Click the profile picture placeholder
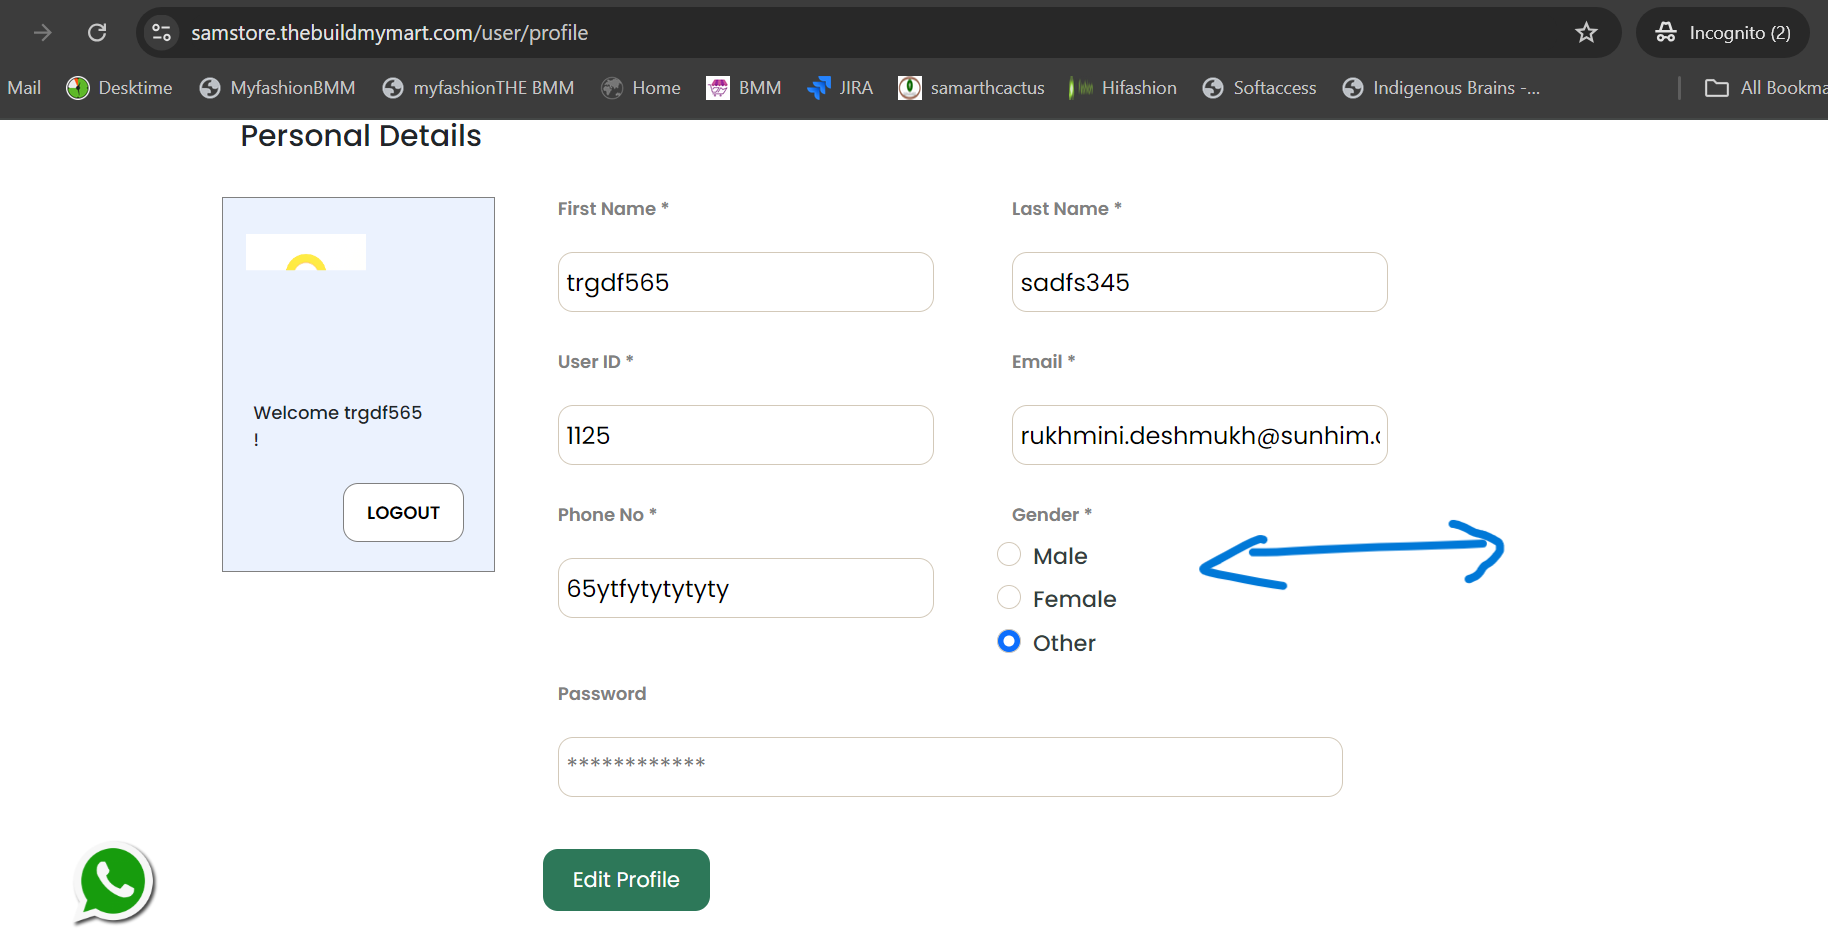The width and height of the screenshot is (1828, 932). click(x=306, y=252)
